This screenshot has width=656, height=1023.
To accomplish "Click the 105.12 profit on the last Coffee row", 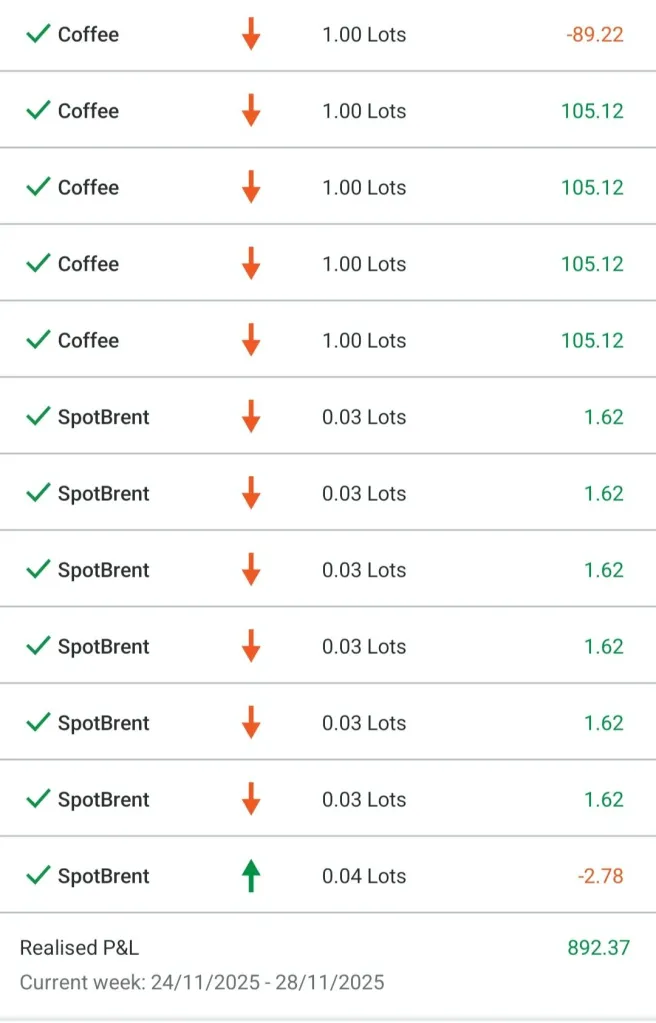I will click(x=592, y=340).
